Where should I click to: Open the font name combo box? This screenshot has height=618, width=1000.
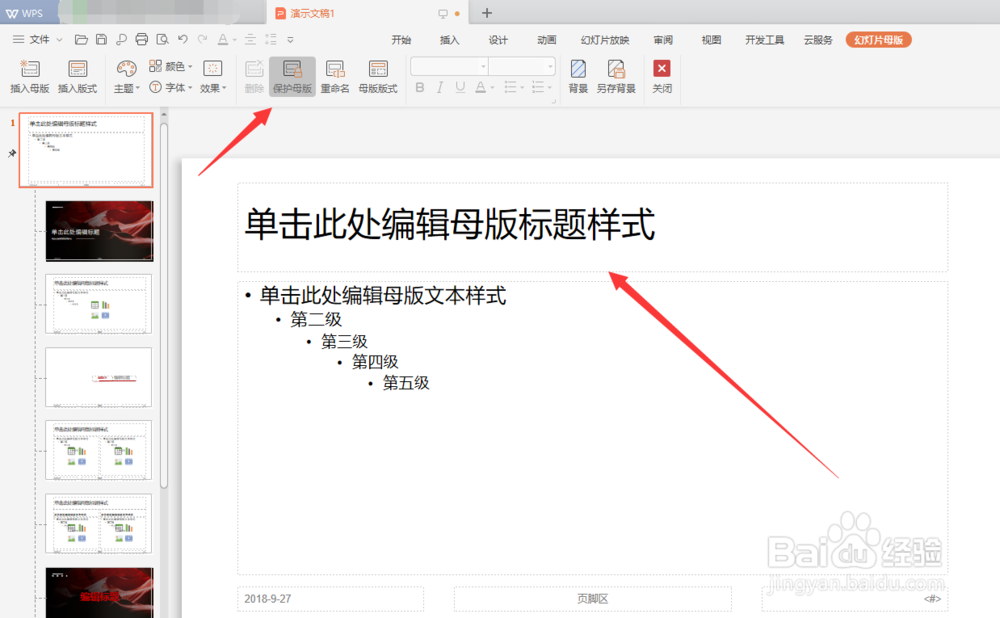tap(450, 66)
